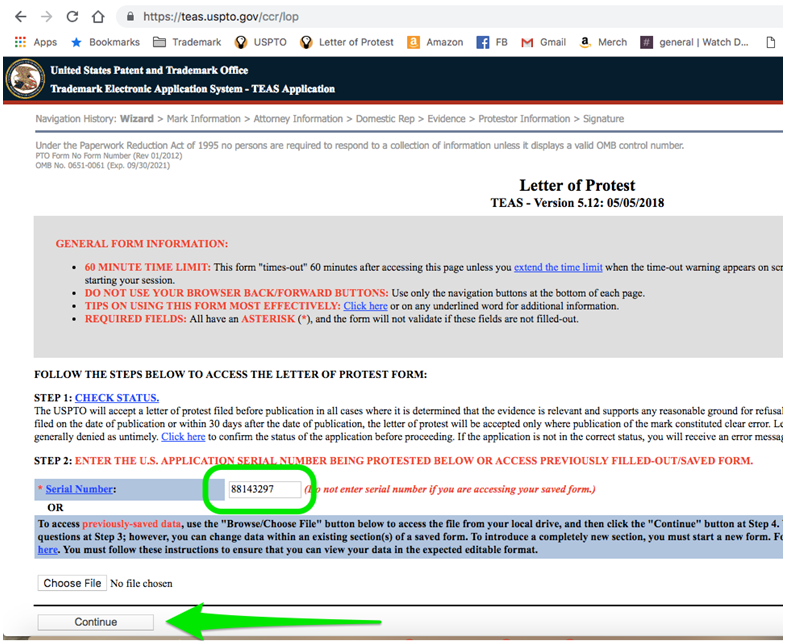Click the USPTO eagle seal logo
790x644 pixels.
(25, 79)
